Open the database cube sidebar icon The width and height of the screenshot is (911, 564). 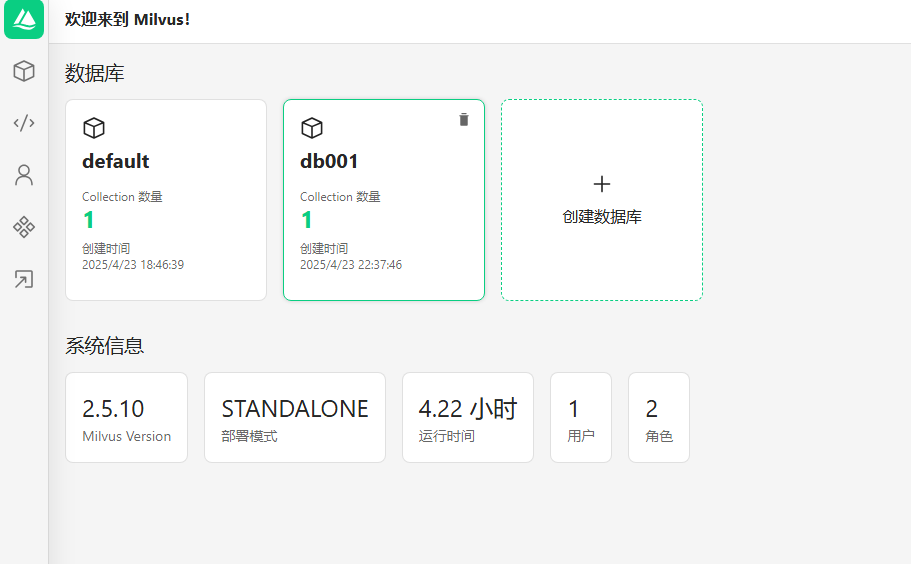point(24,71)
